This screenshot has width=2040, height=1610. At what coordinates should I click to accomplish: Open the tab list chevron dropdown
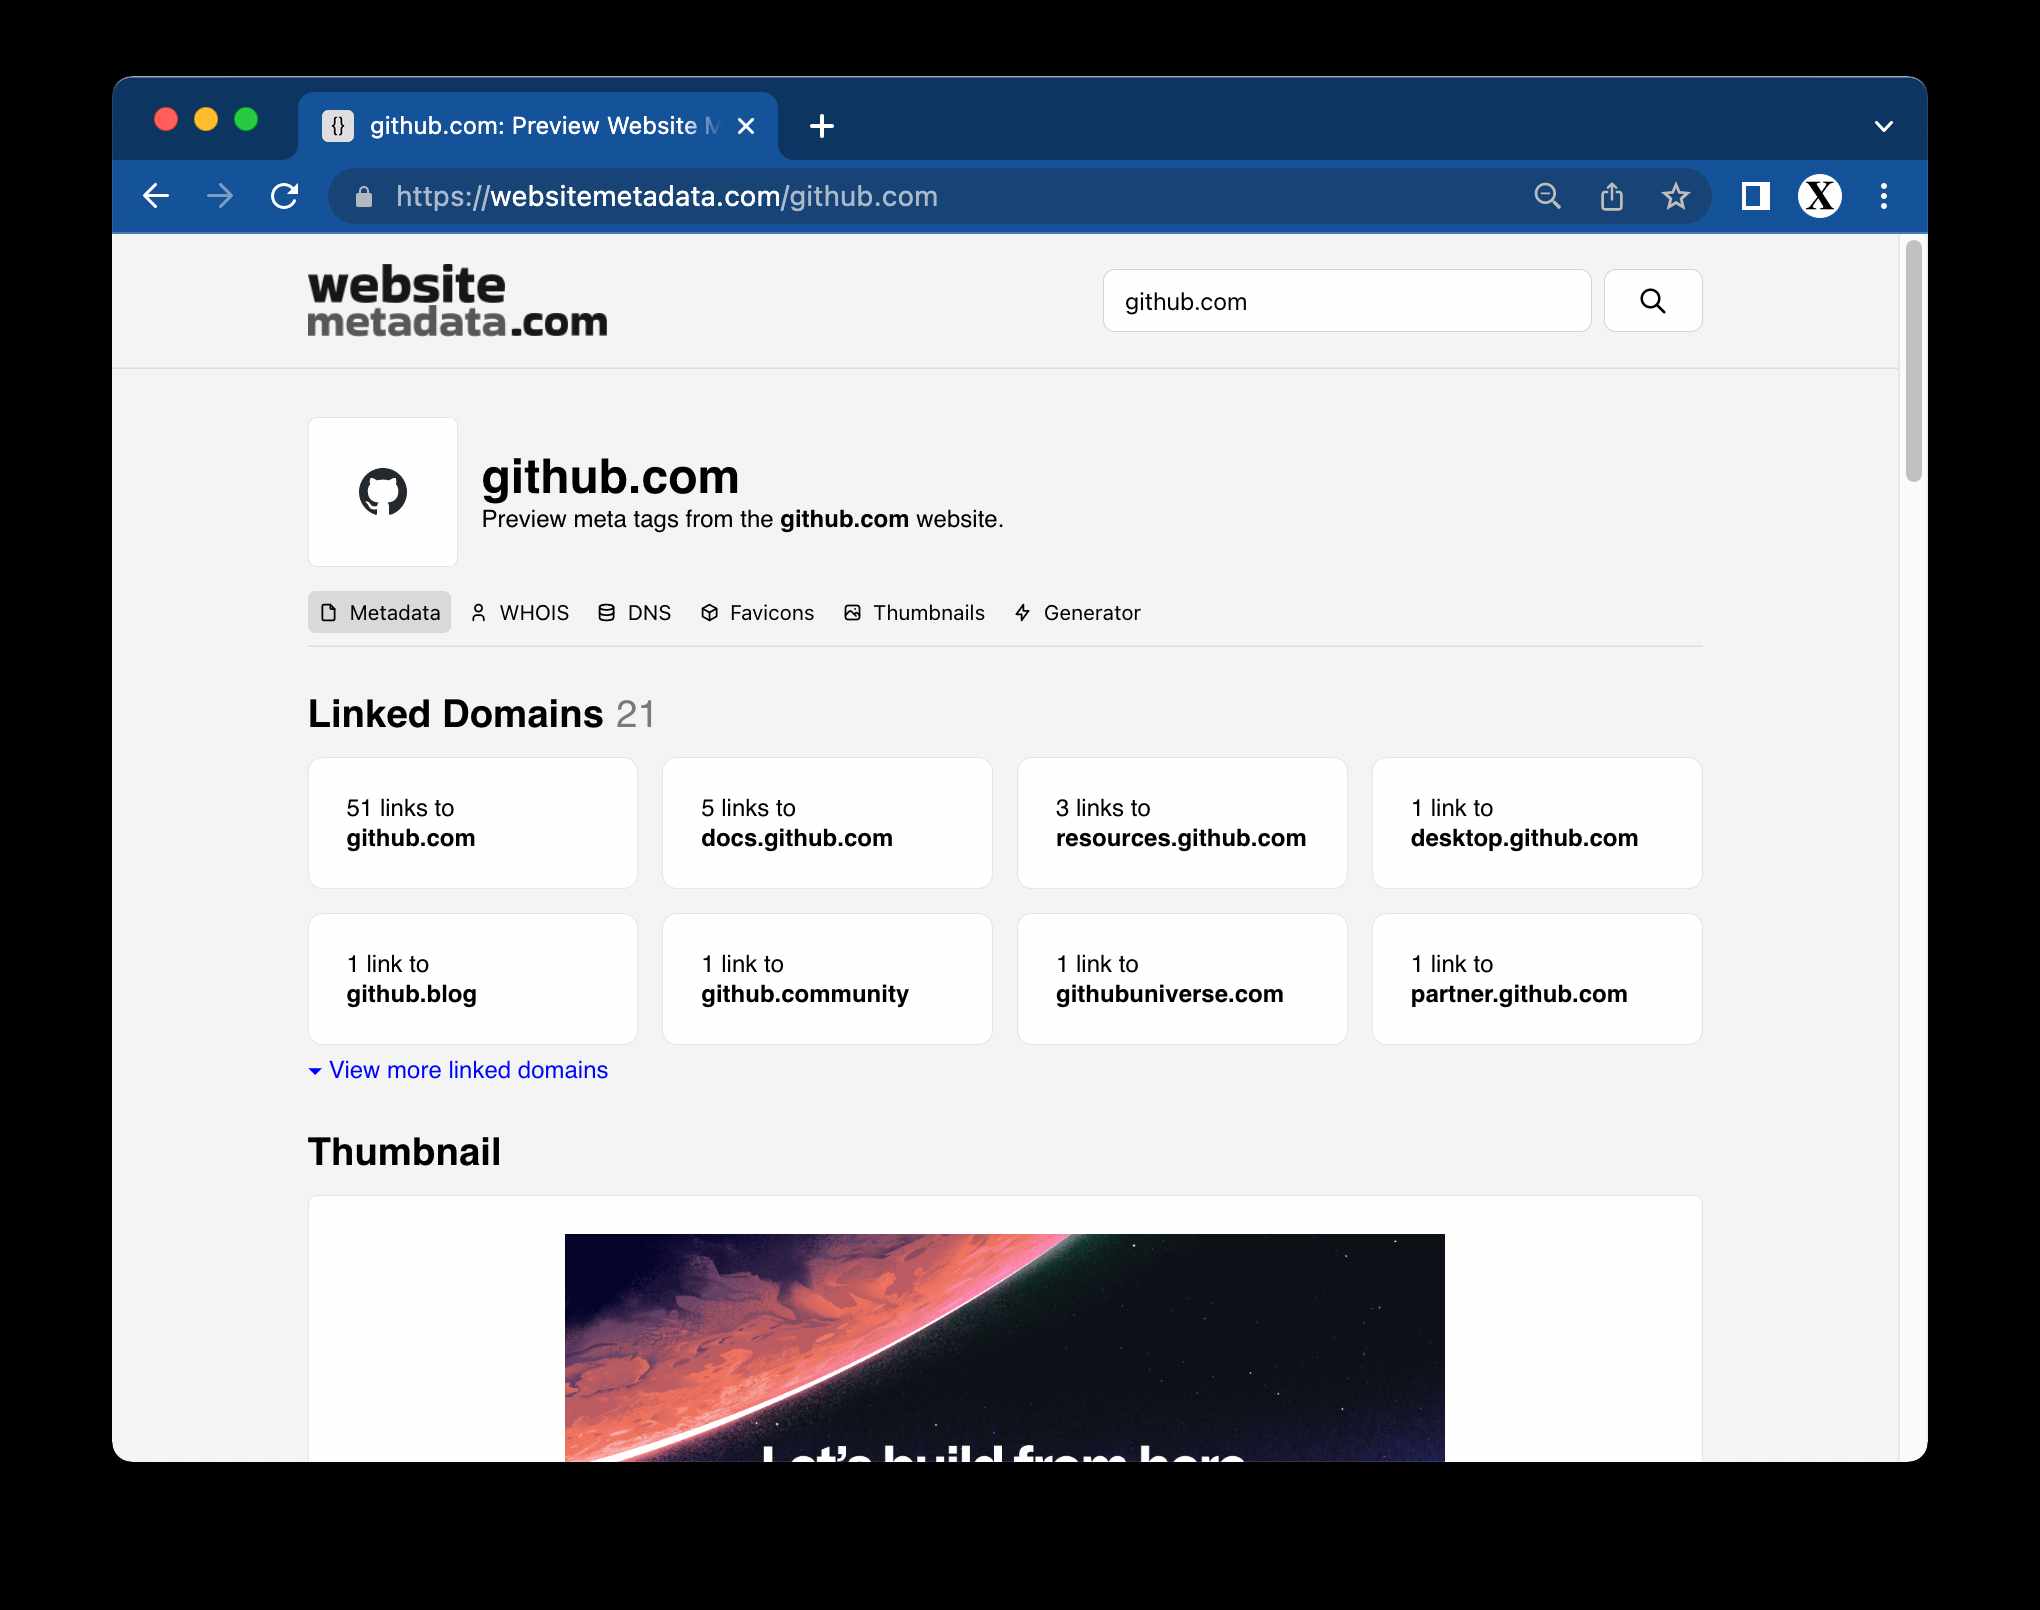[1883, 127]
